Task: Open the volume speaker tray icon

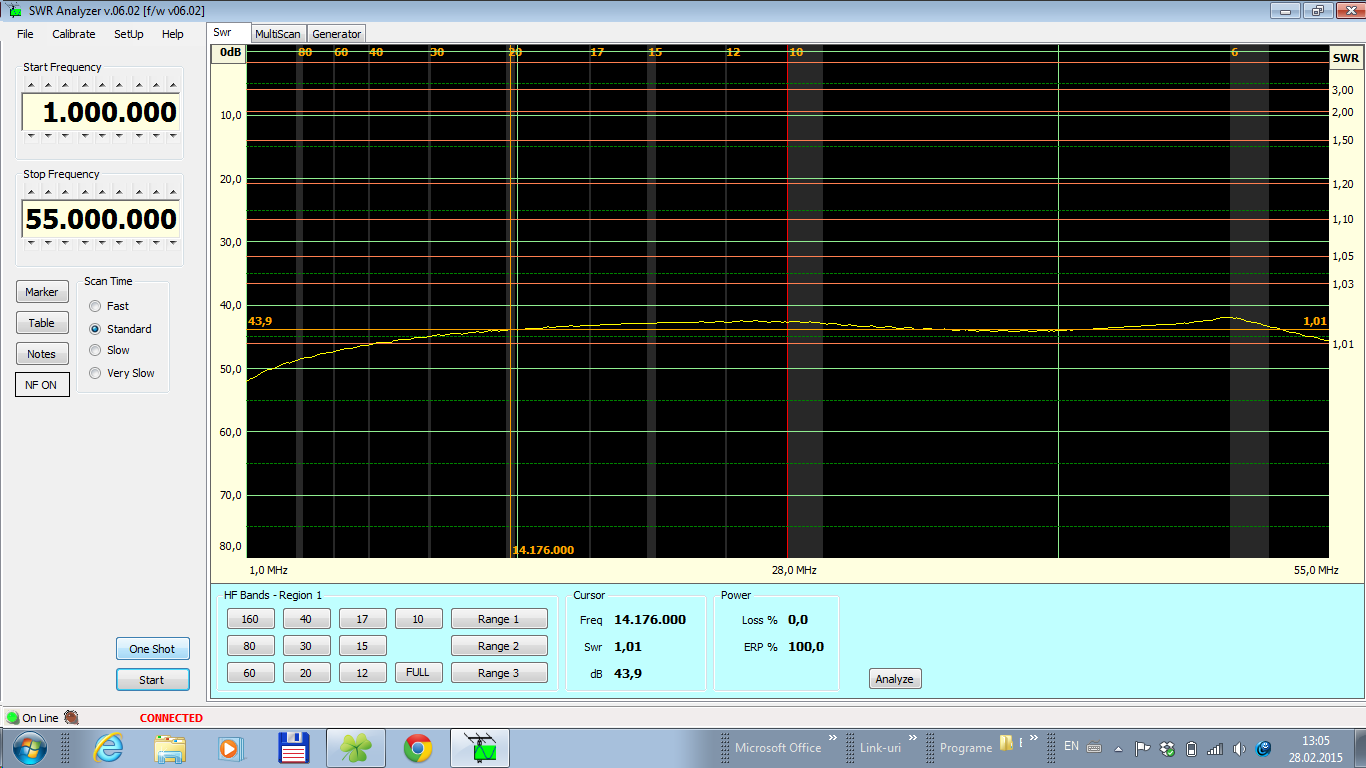Action: coord(1239,748)
